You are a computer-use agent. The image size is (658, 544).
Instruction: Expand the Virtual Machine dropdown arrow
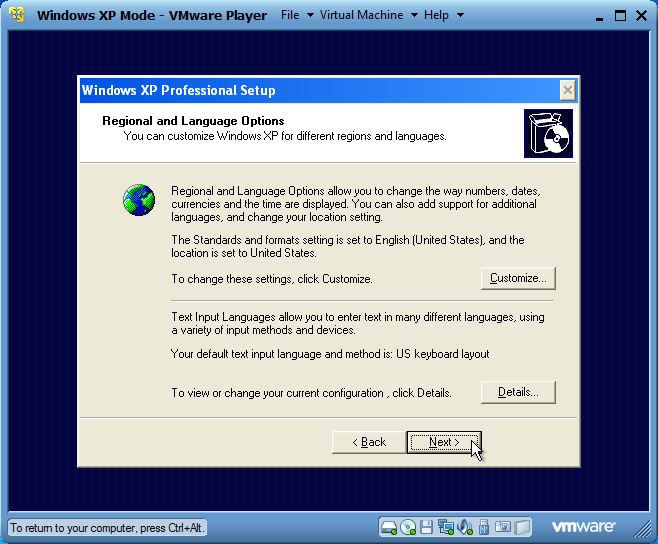(x=413, y=16)
